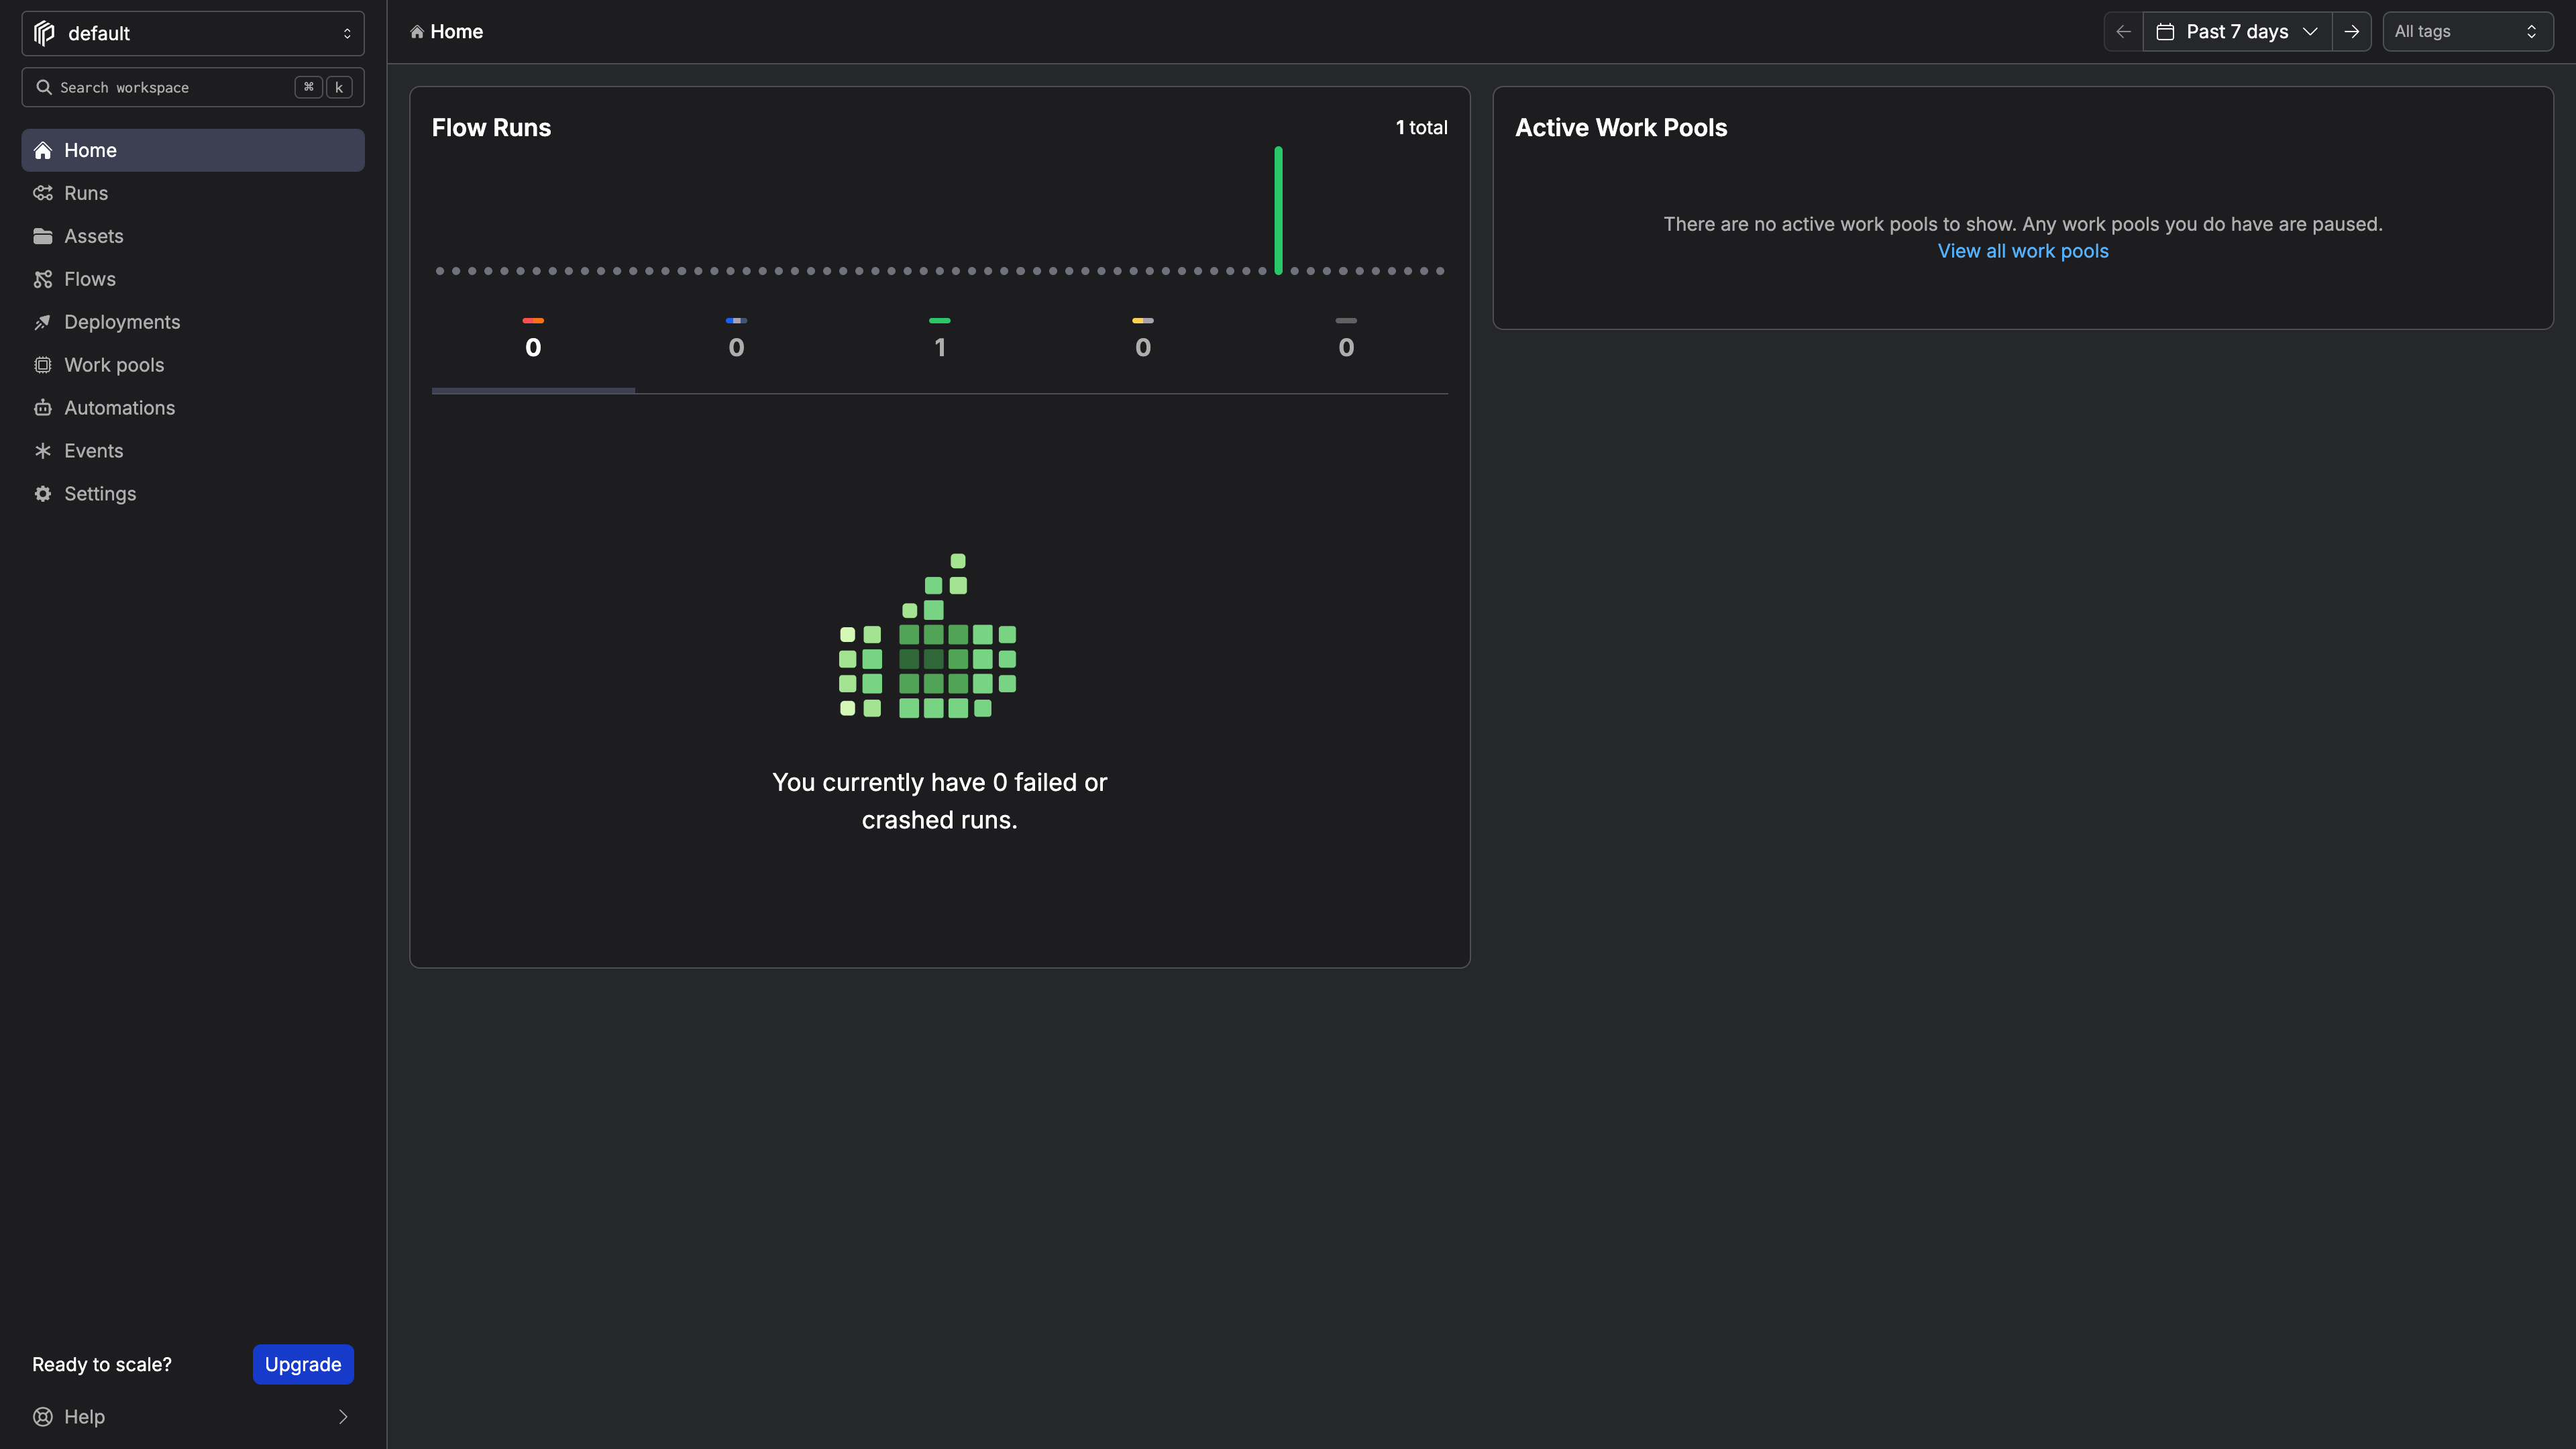The image size is (2576, 1449).
Task: Click the Upgrade button
Action: click(302, 1364)
